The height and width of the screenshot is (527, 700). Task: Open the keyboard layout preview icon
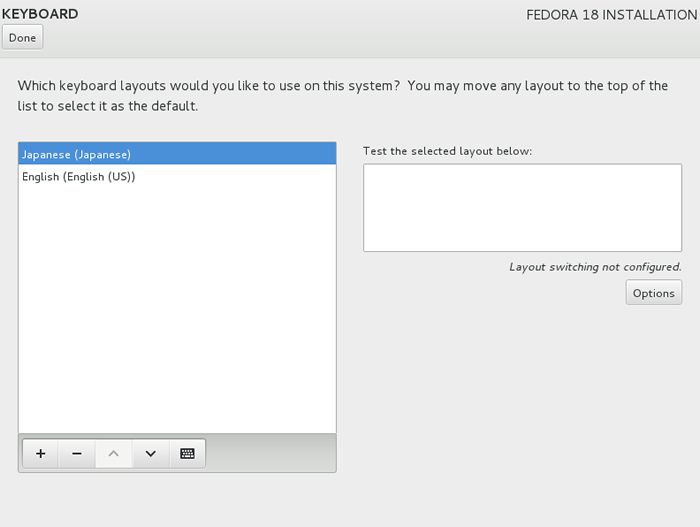188,453
